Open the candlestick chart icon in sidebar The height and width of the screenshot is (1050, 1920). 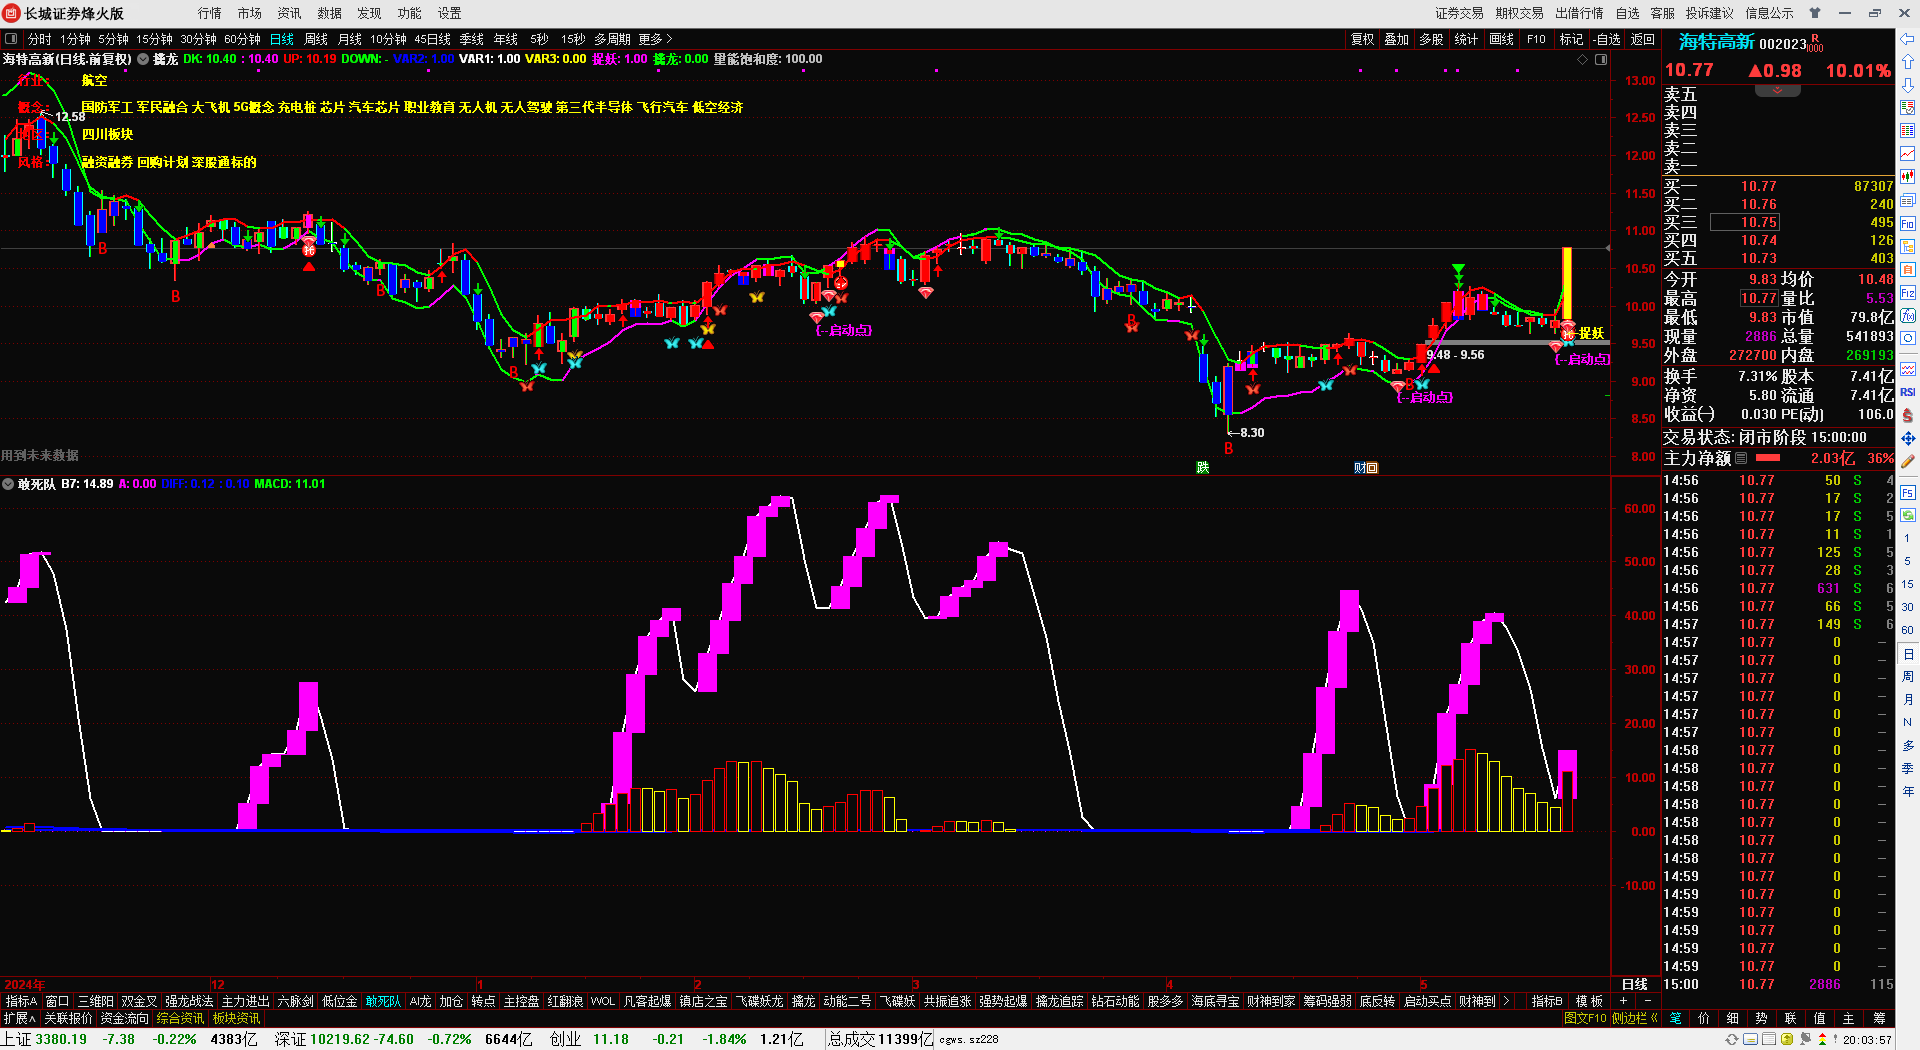[1908, 177]
